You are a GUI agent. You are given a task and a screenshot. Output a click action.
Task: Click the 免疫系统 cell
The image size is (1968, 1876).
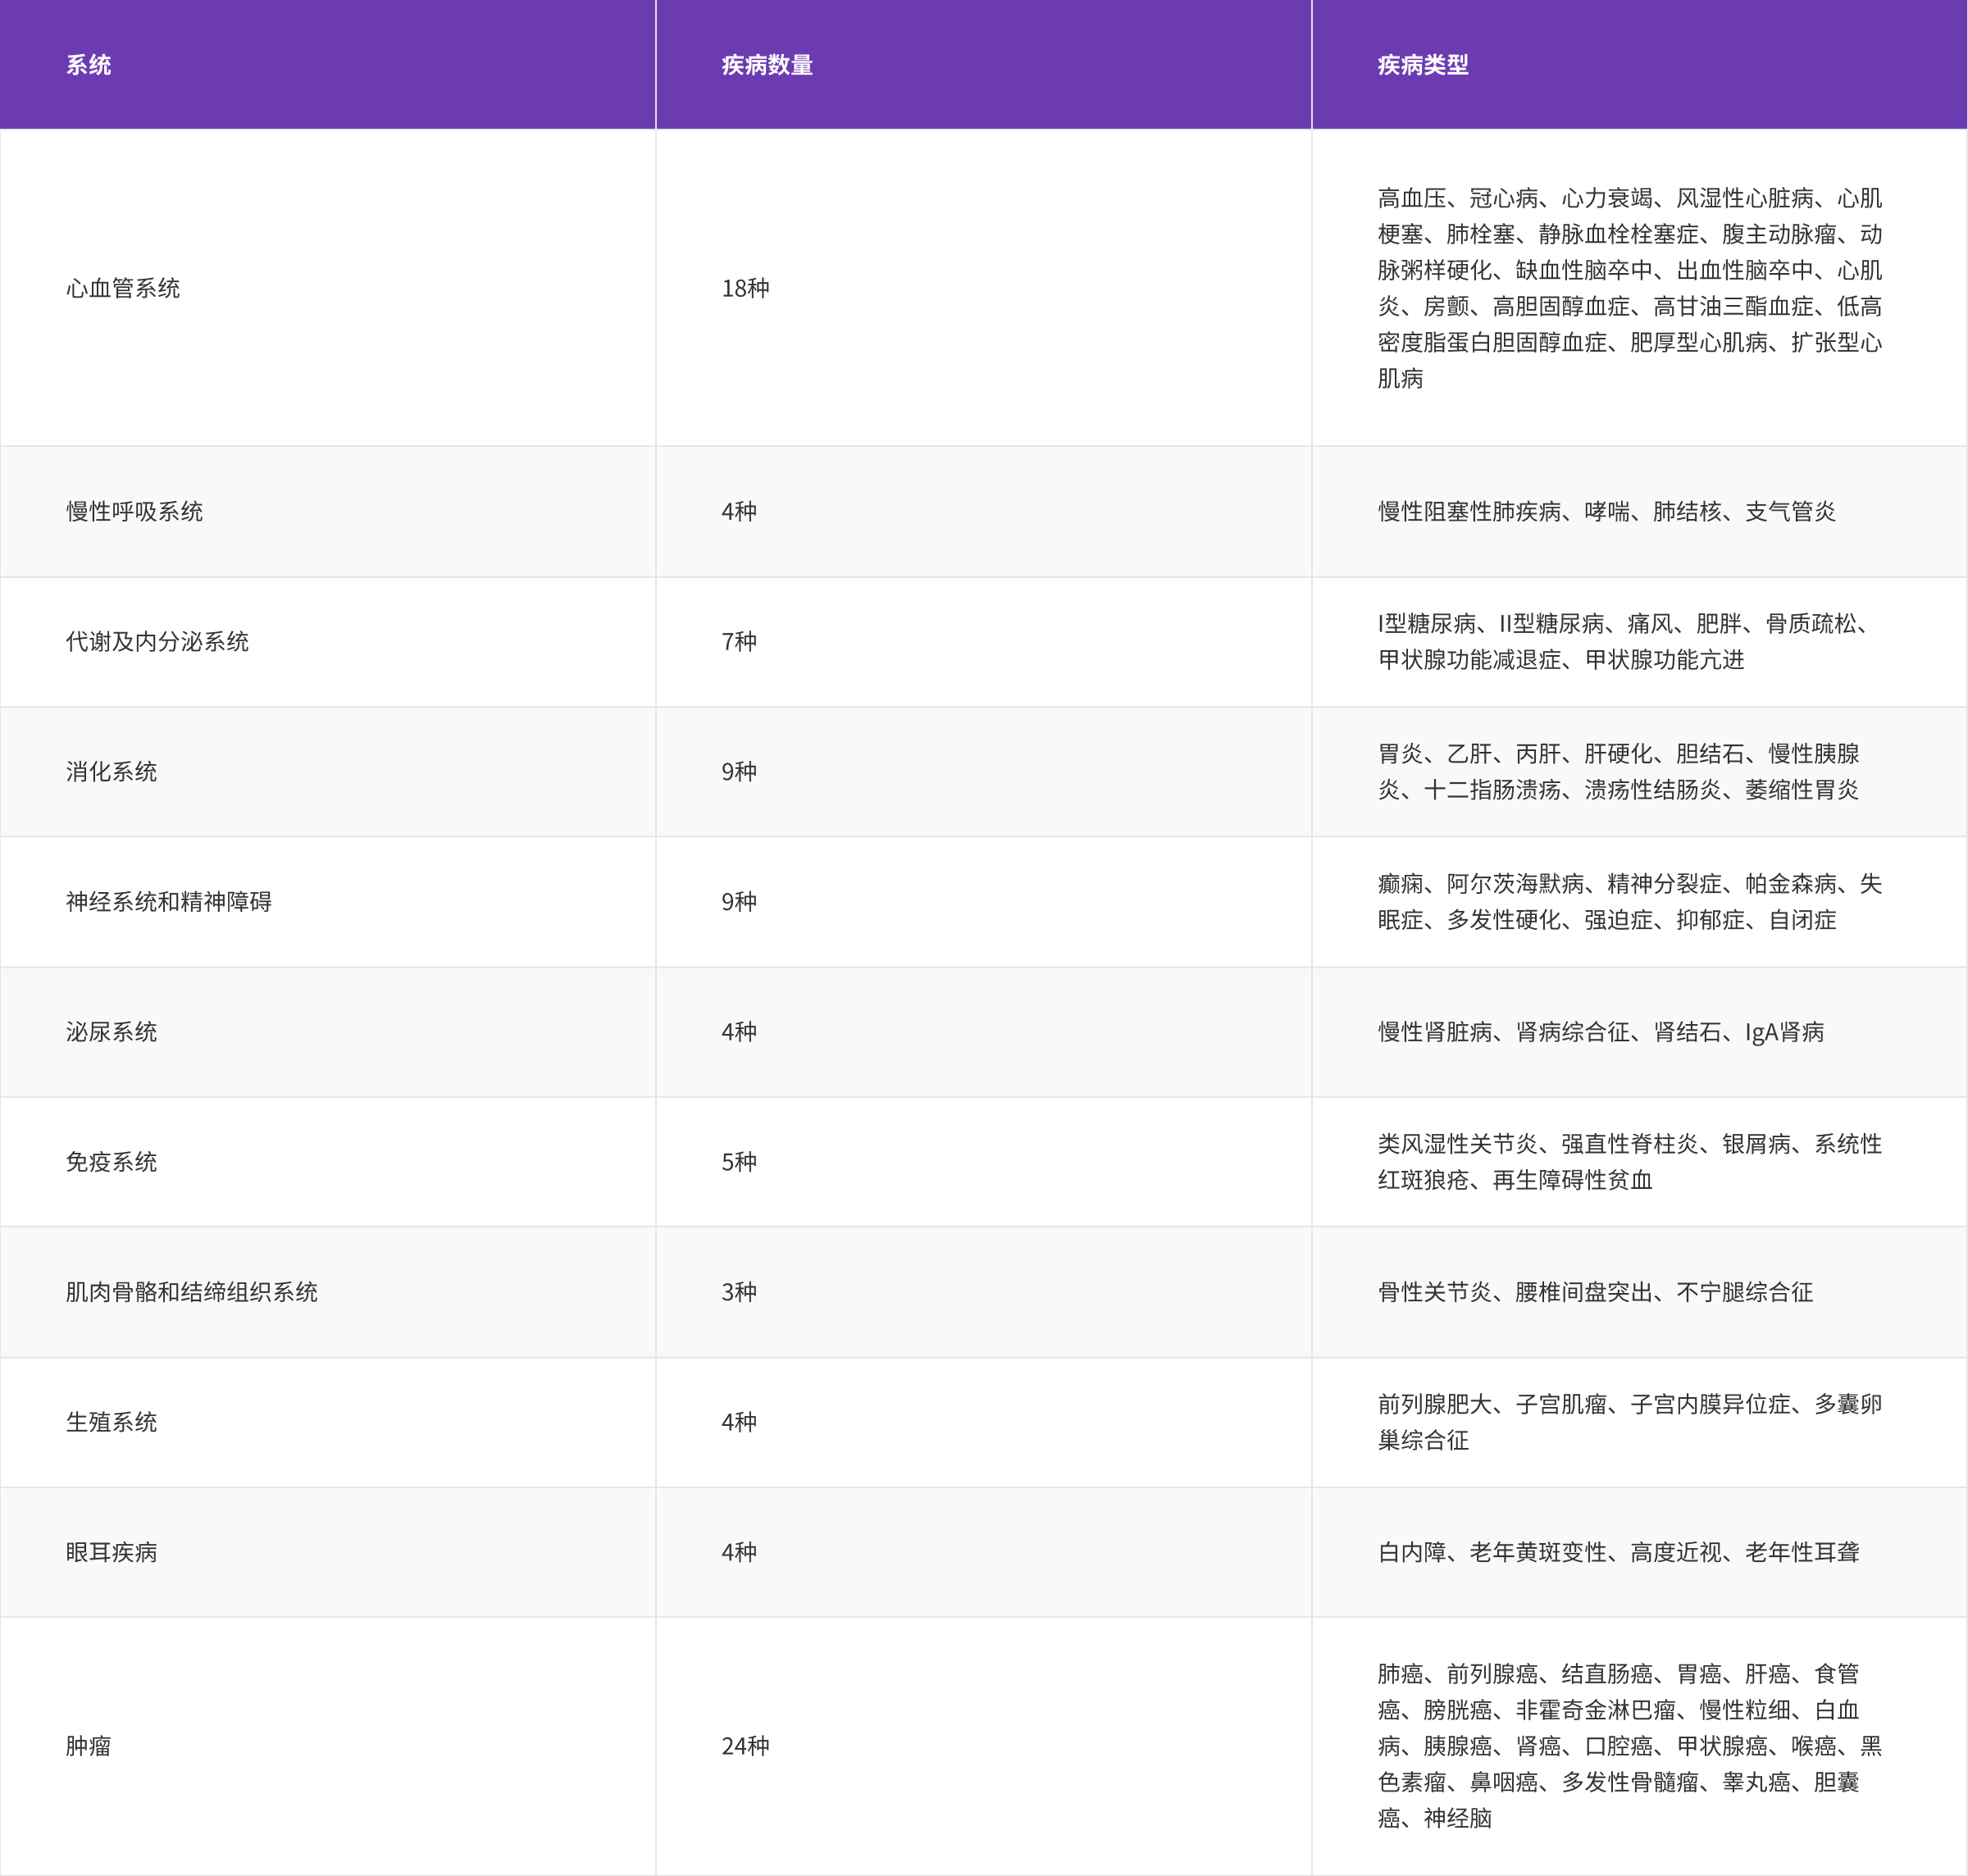111,1161
